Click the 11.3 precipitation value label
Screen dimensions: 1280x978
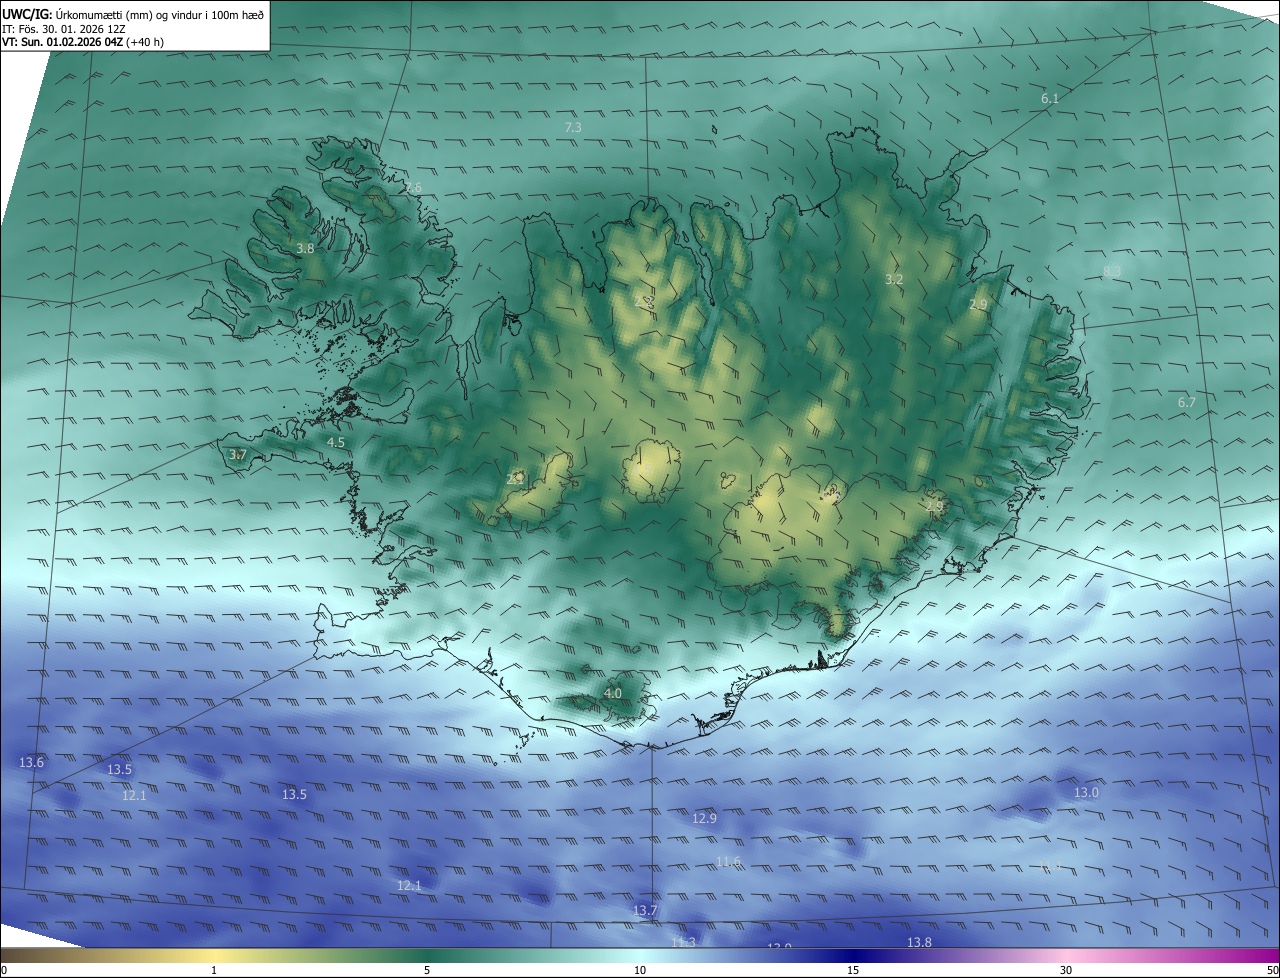click(683, 942)
